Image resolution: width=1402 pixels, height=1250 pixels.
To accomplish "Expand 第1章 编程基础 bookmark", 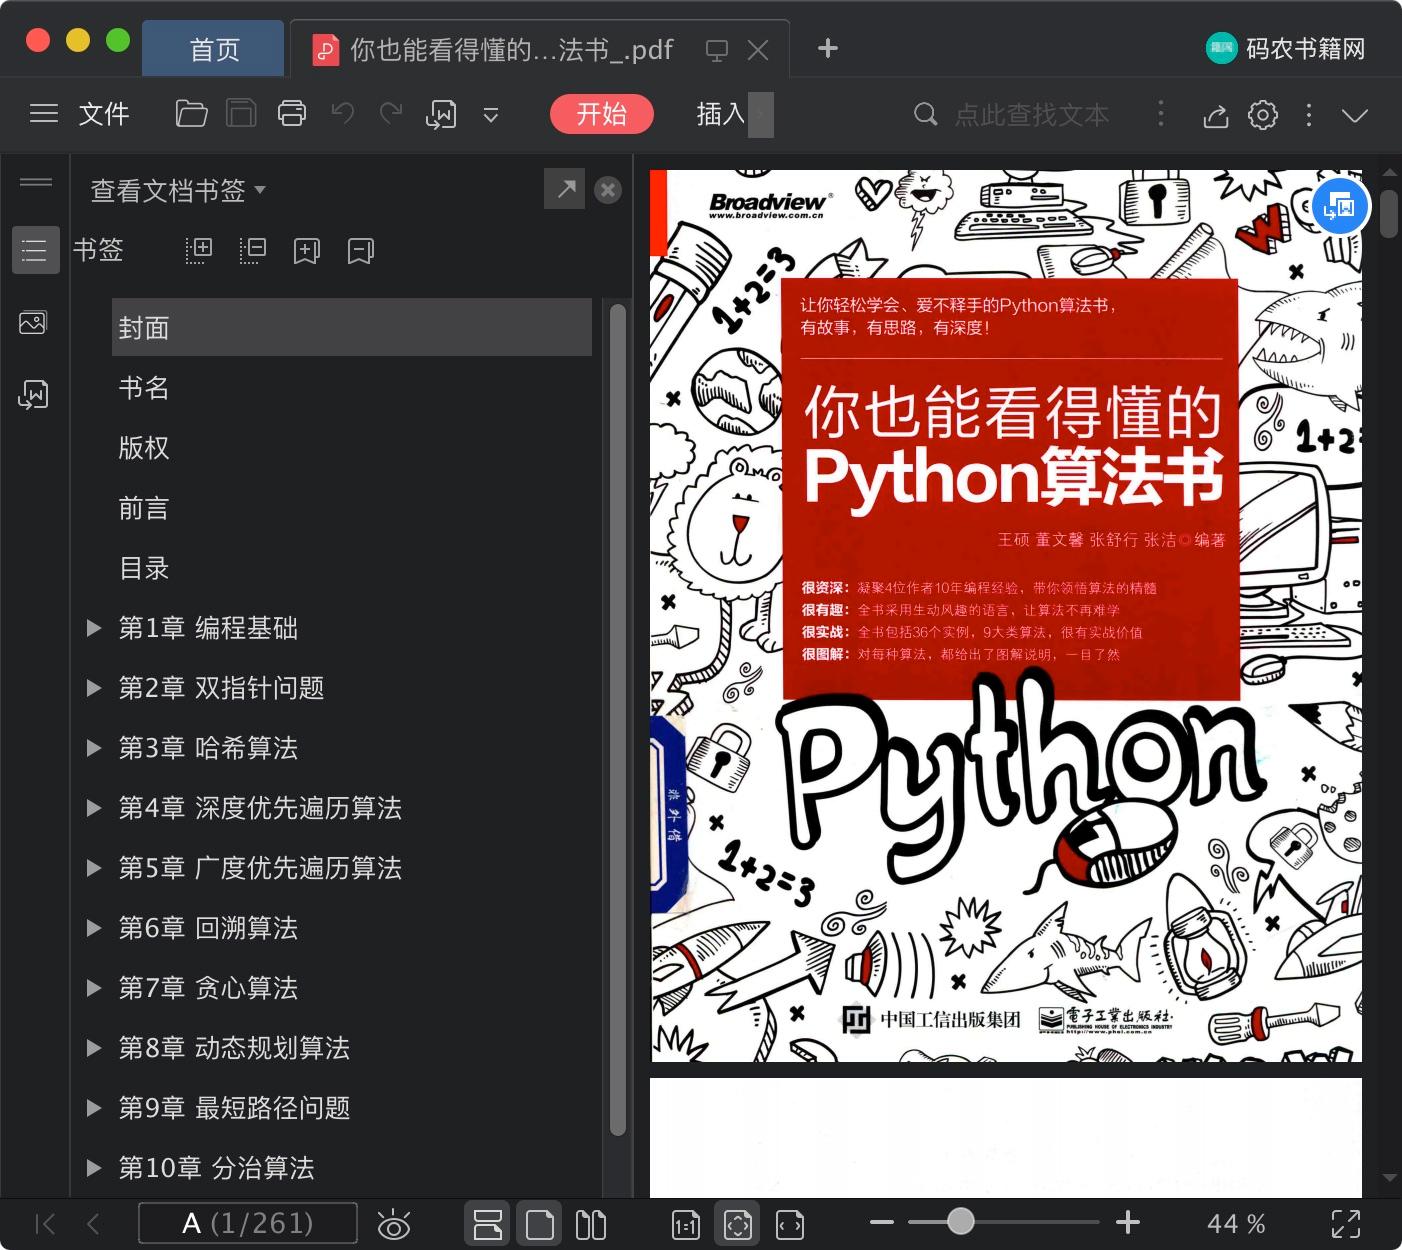I will (x=94, y=628).
